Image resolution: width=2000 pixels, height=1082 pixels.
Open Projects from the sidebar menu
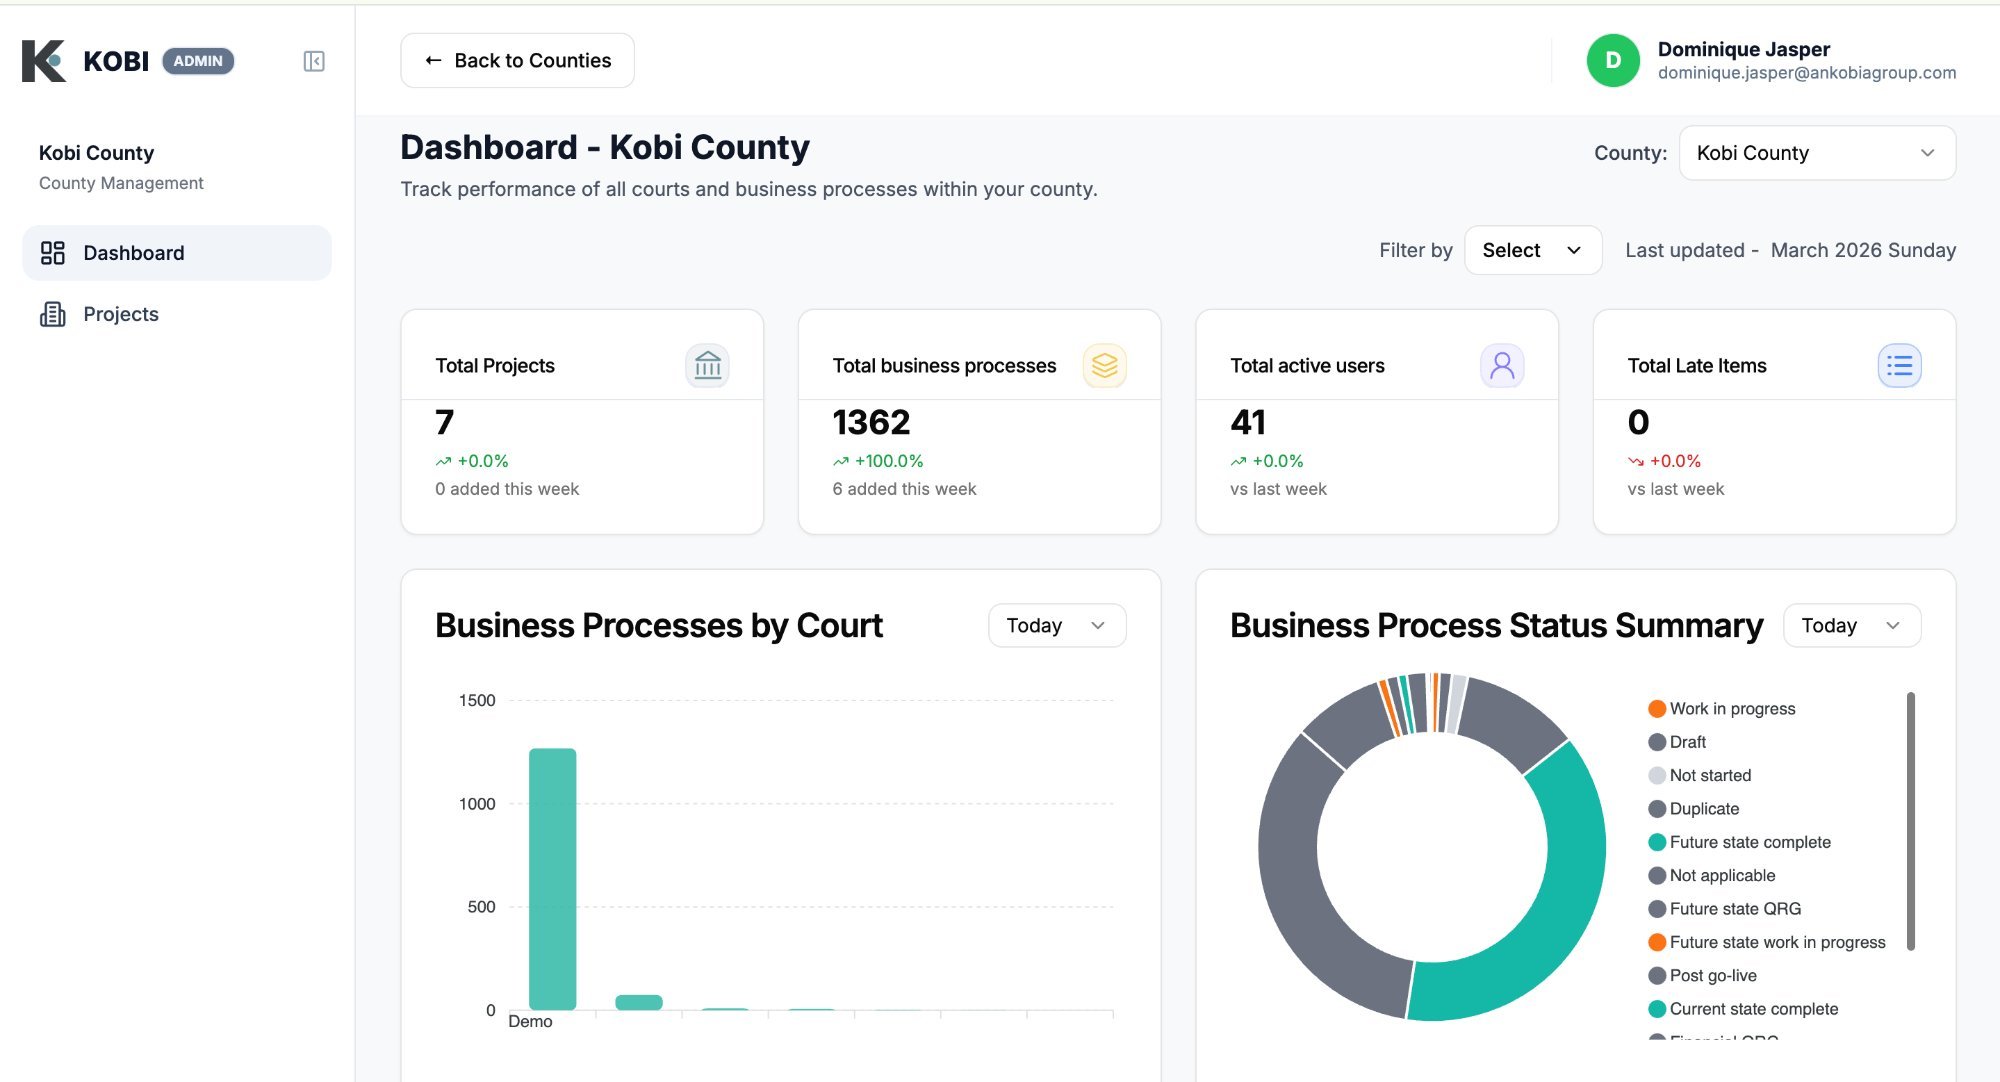[x=119, y=314]
